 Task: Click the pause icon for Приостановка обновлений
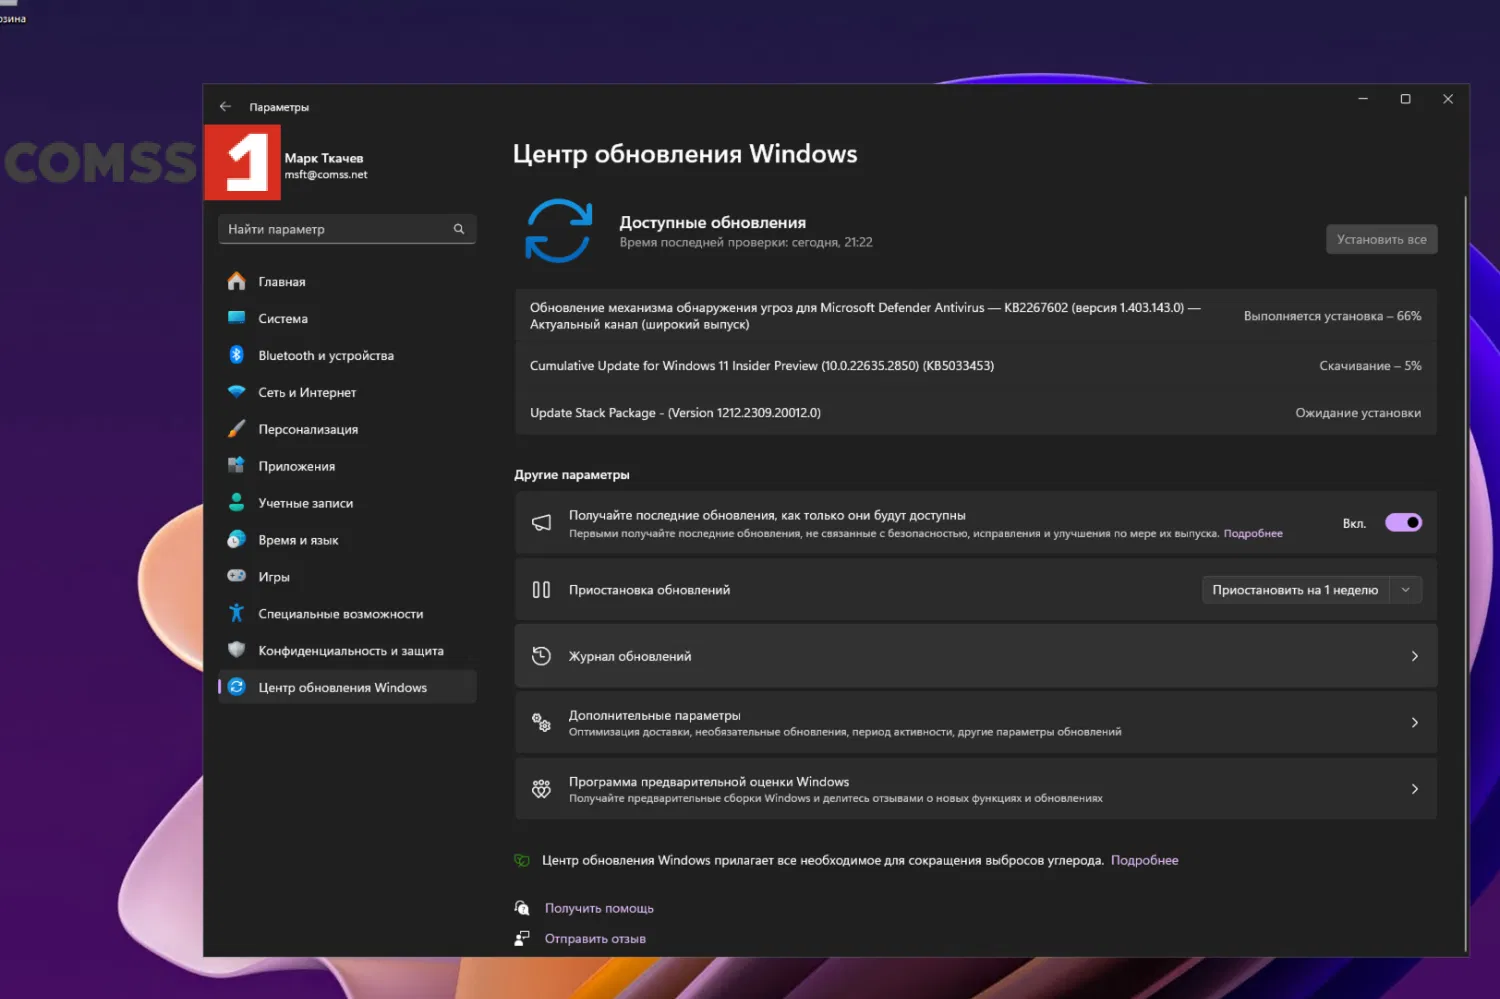[541, 590]
